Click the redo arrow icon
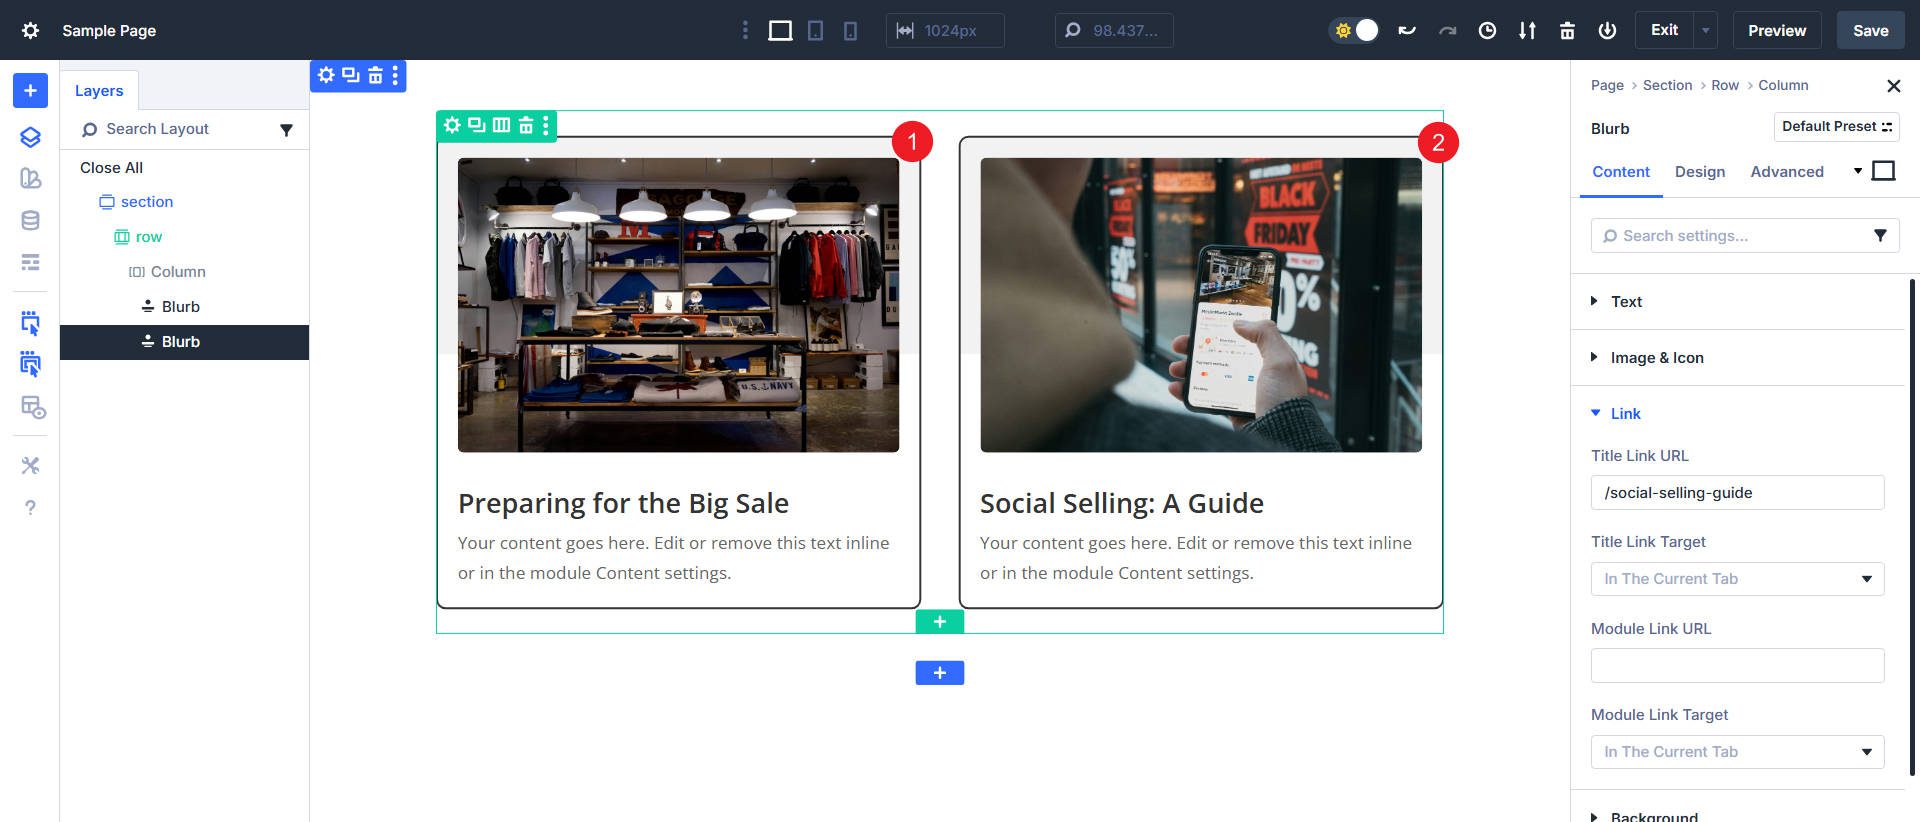The image size is (1920, 822). pyautogui.click(x=1447, y=31)
